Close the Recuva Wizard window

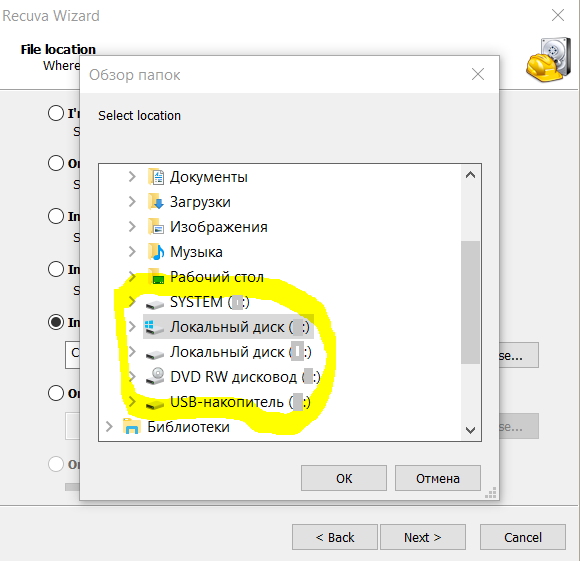[x=558, y=16]
